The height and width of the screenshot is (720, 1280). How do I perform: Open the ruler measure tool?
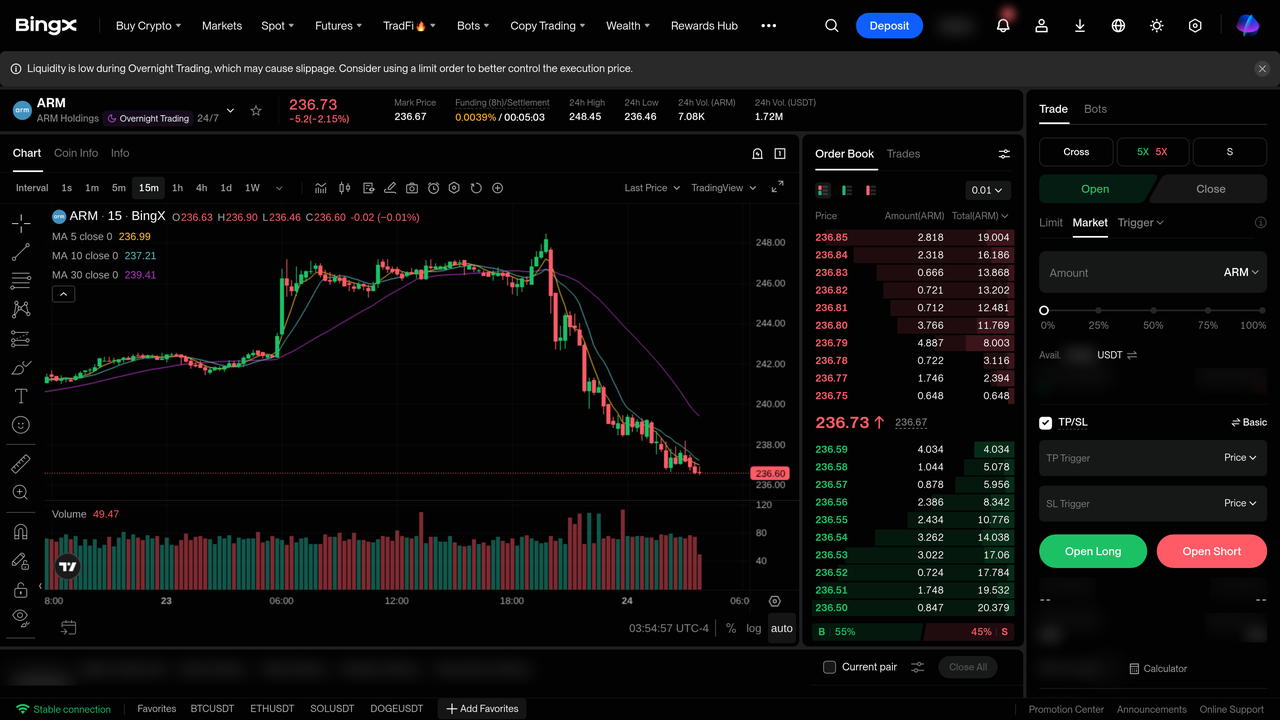tap(20, 464)
